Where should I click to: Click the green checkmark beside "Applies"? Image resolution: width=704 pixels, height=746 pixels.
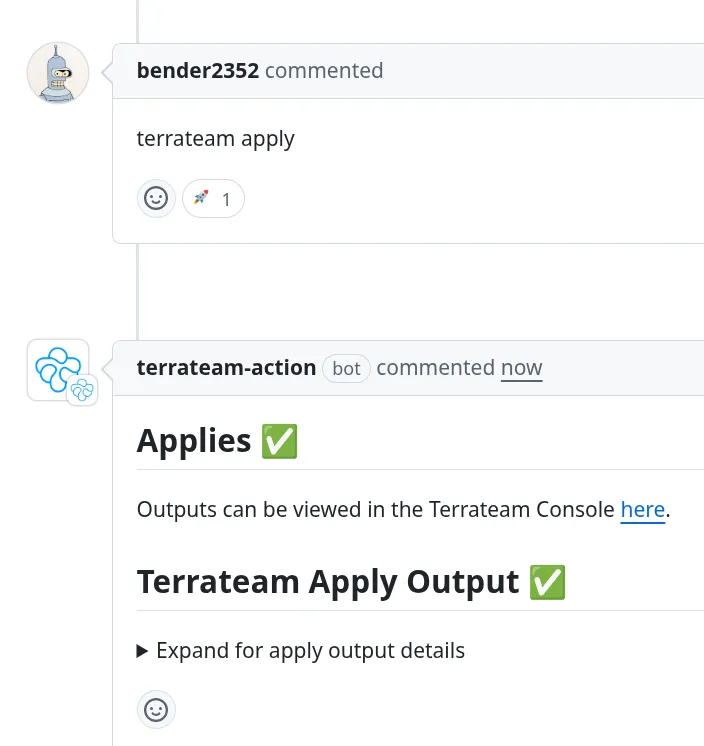pyautogui.click(x=279, y=441)
